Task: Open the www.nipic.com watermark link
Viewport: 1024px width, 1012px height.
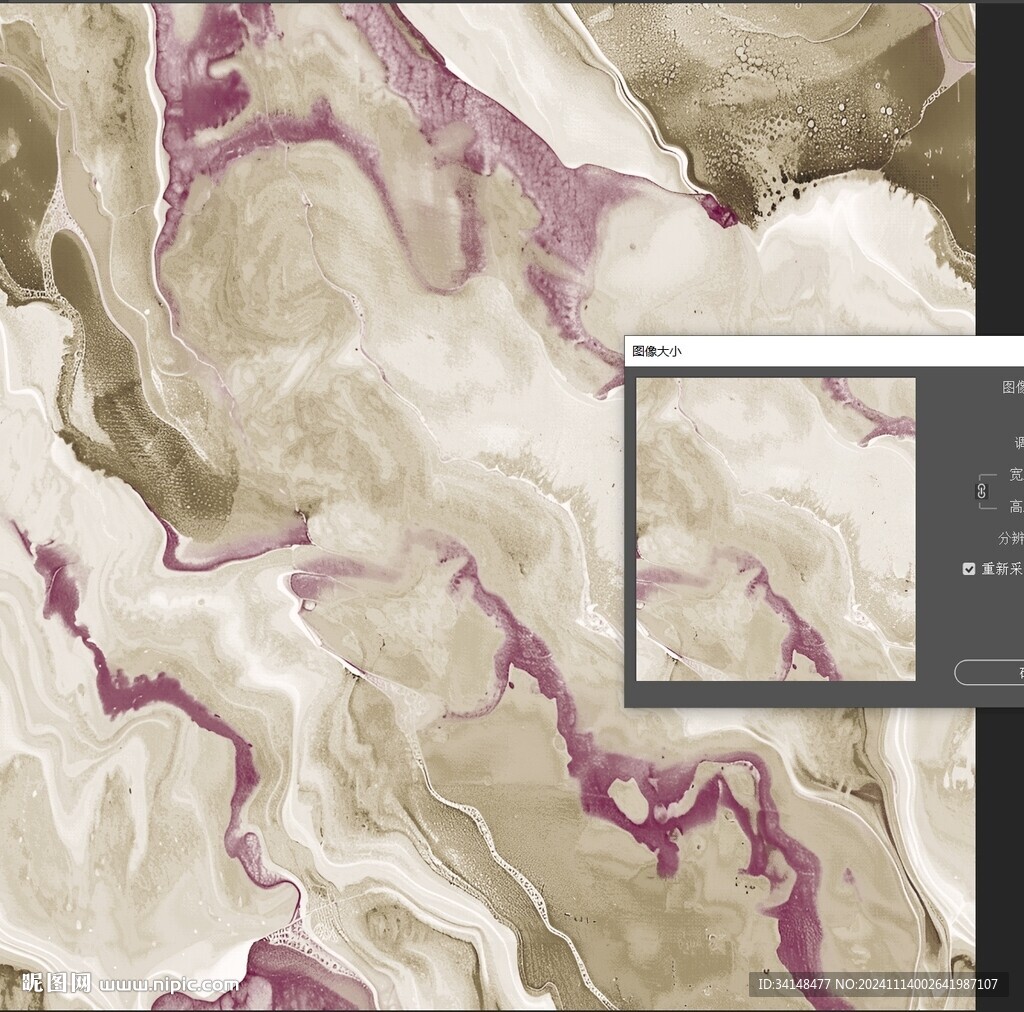Action: (x=168, y=984)
